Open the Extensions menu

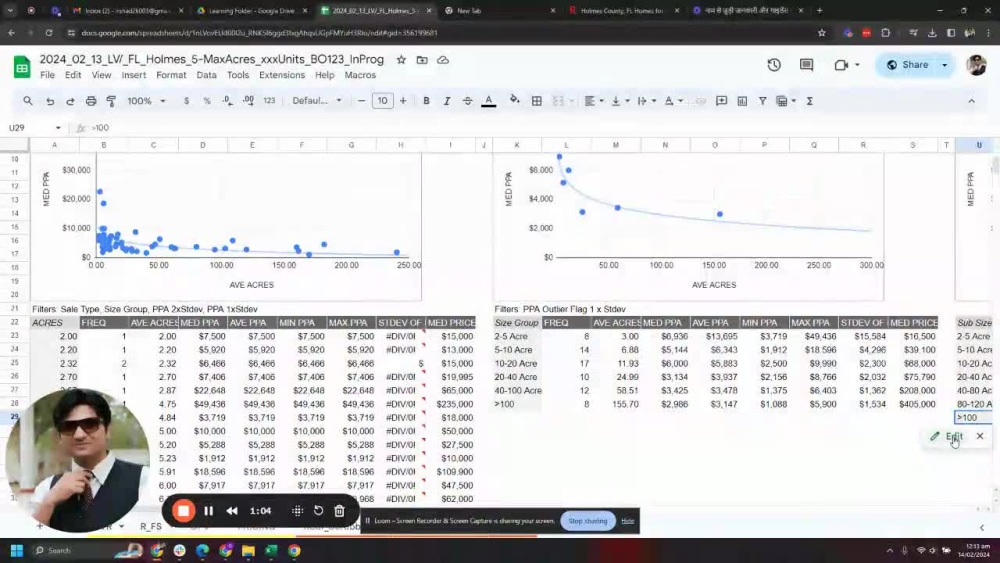(x=282, y=75)
